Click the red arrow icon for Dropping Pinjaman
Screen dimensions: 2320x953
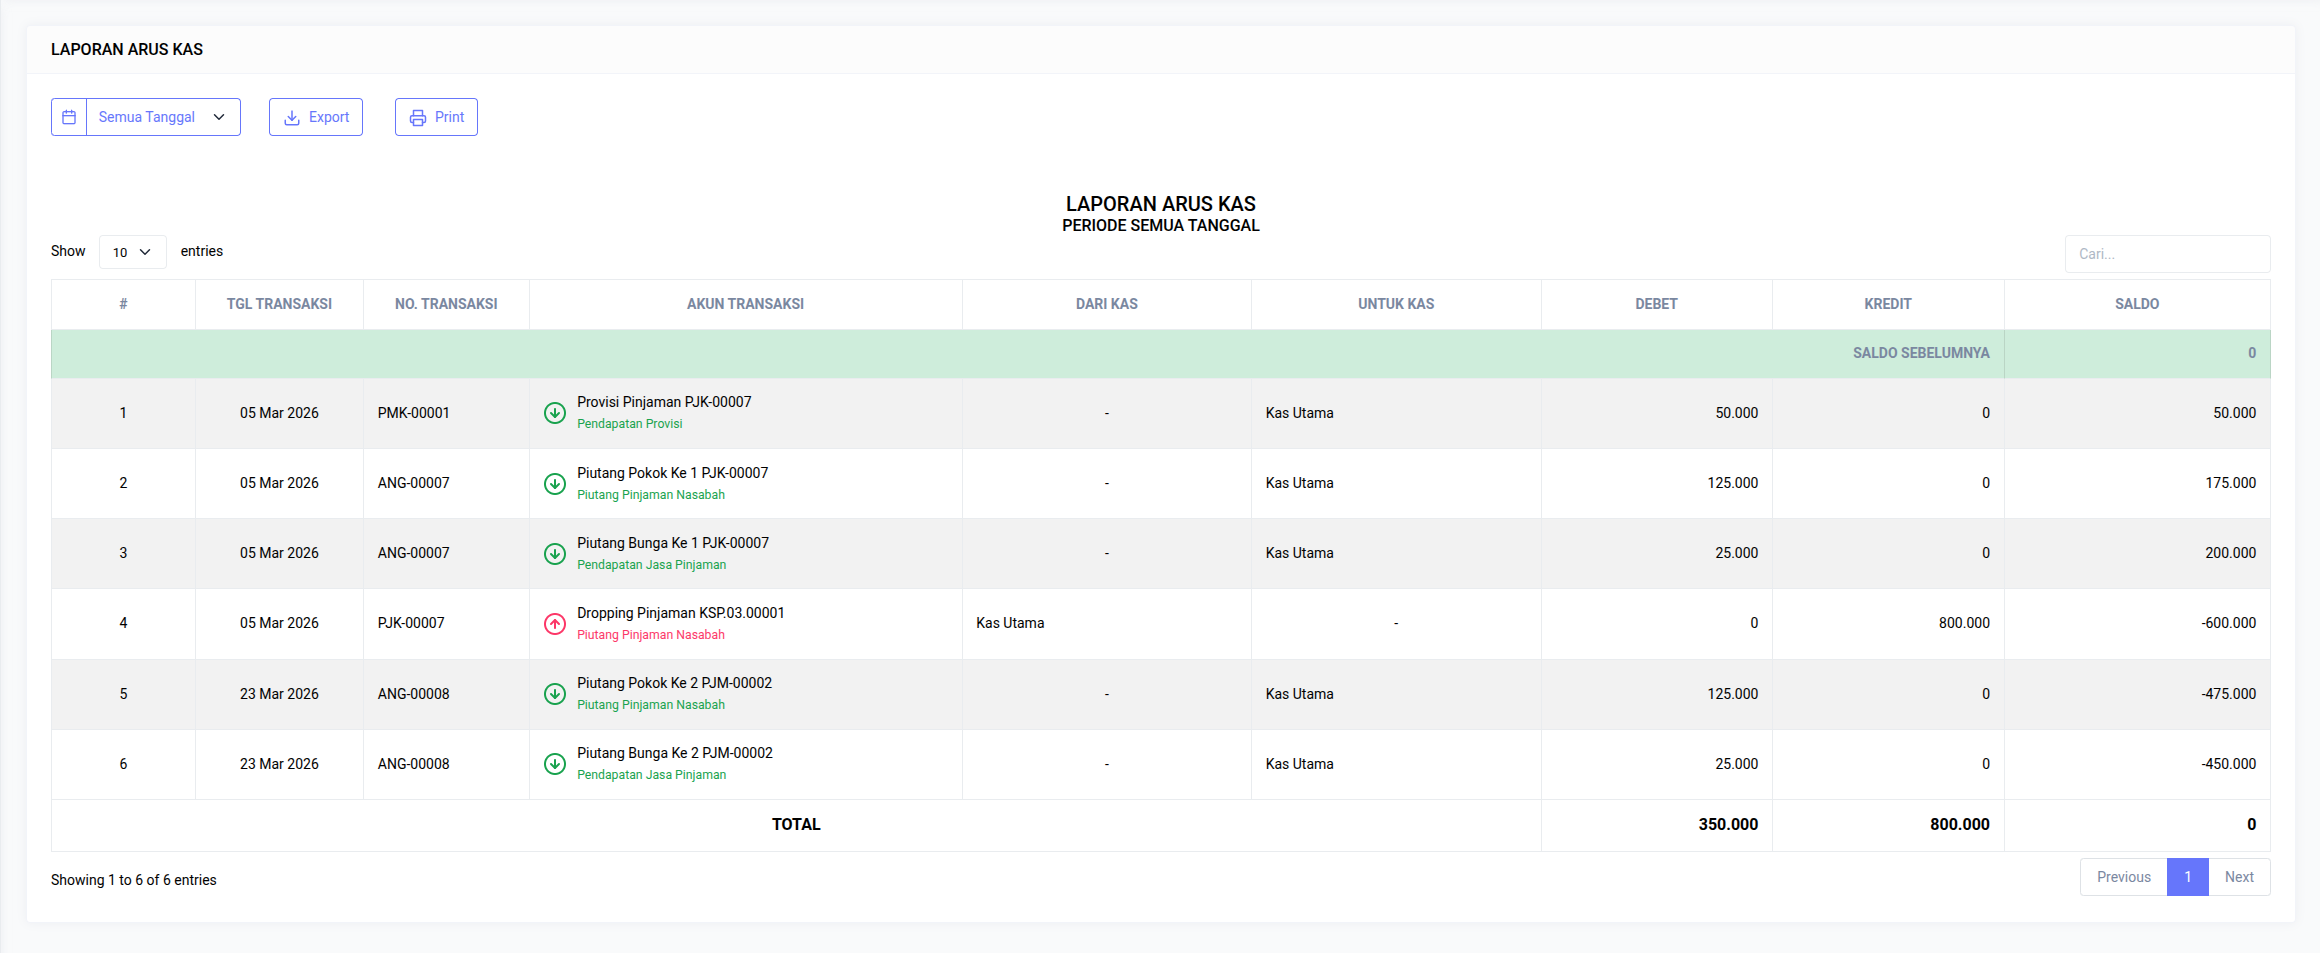pyautogui.click(x=554, y=623)
